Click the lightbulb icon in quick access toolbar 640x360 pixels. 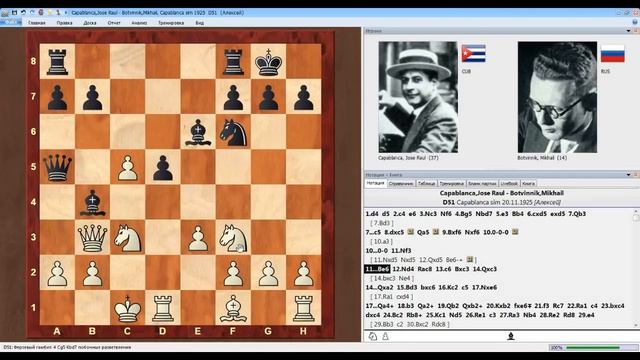pos(49,13)
